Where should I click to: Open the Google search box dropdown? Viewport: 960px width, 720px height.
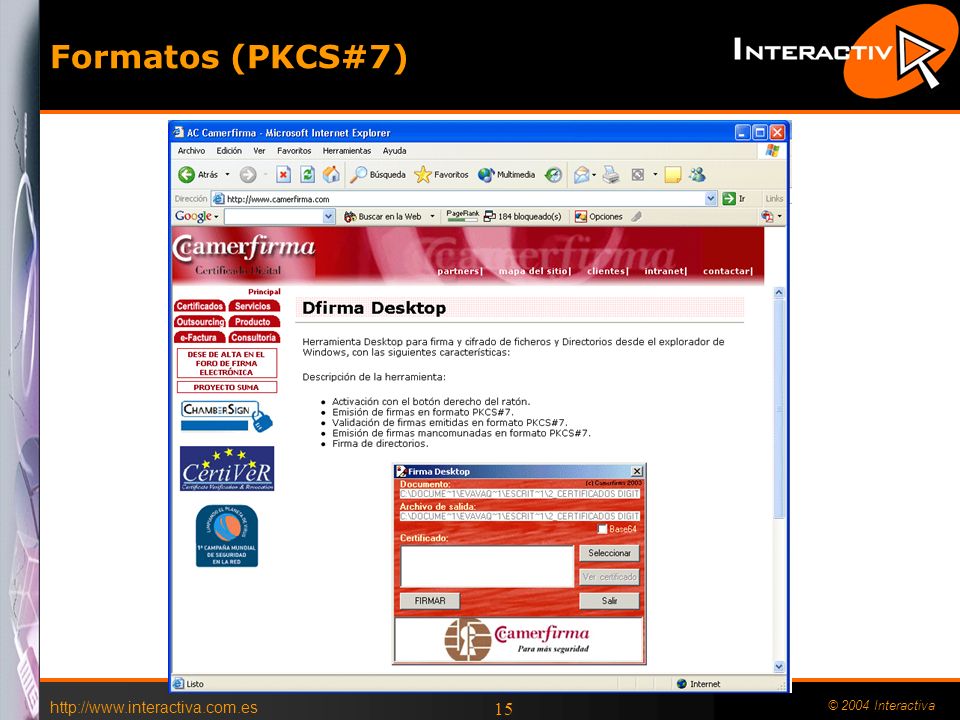329,217
